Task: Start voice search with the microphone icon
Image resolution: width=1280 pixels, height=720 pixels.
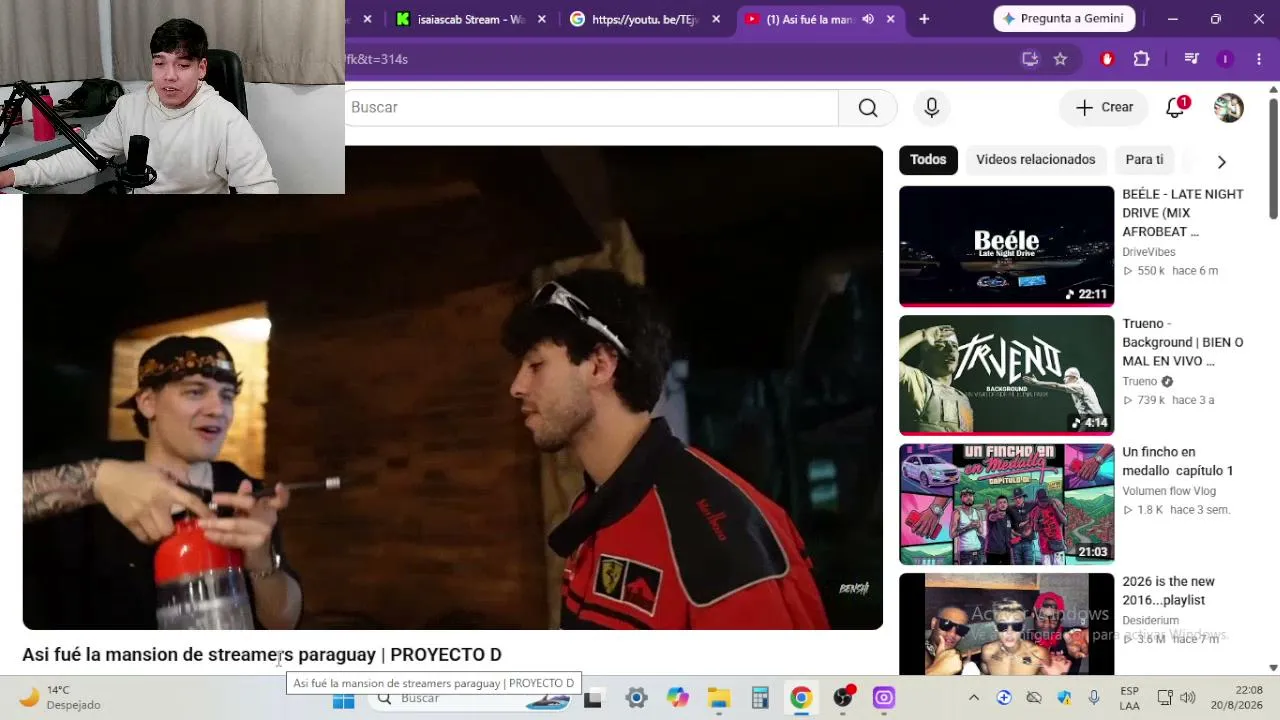Action: pyautogui.click(x=932, y=108)
